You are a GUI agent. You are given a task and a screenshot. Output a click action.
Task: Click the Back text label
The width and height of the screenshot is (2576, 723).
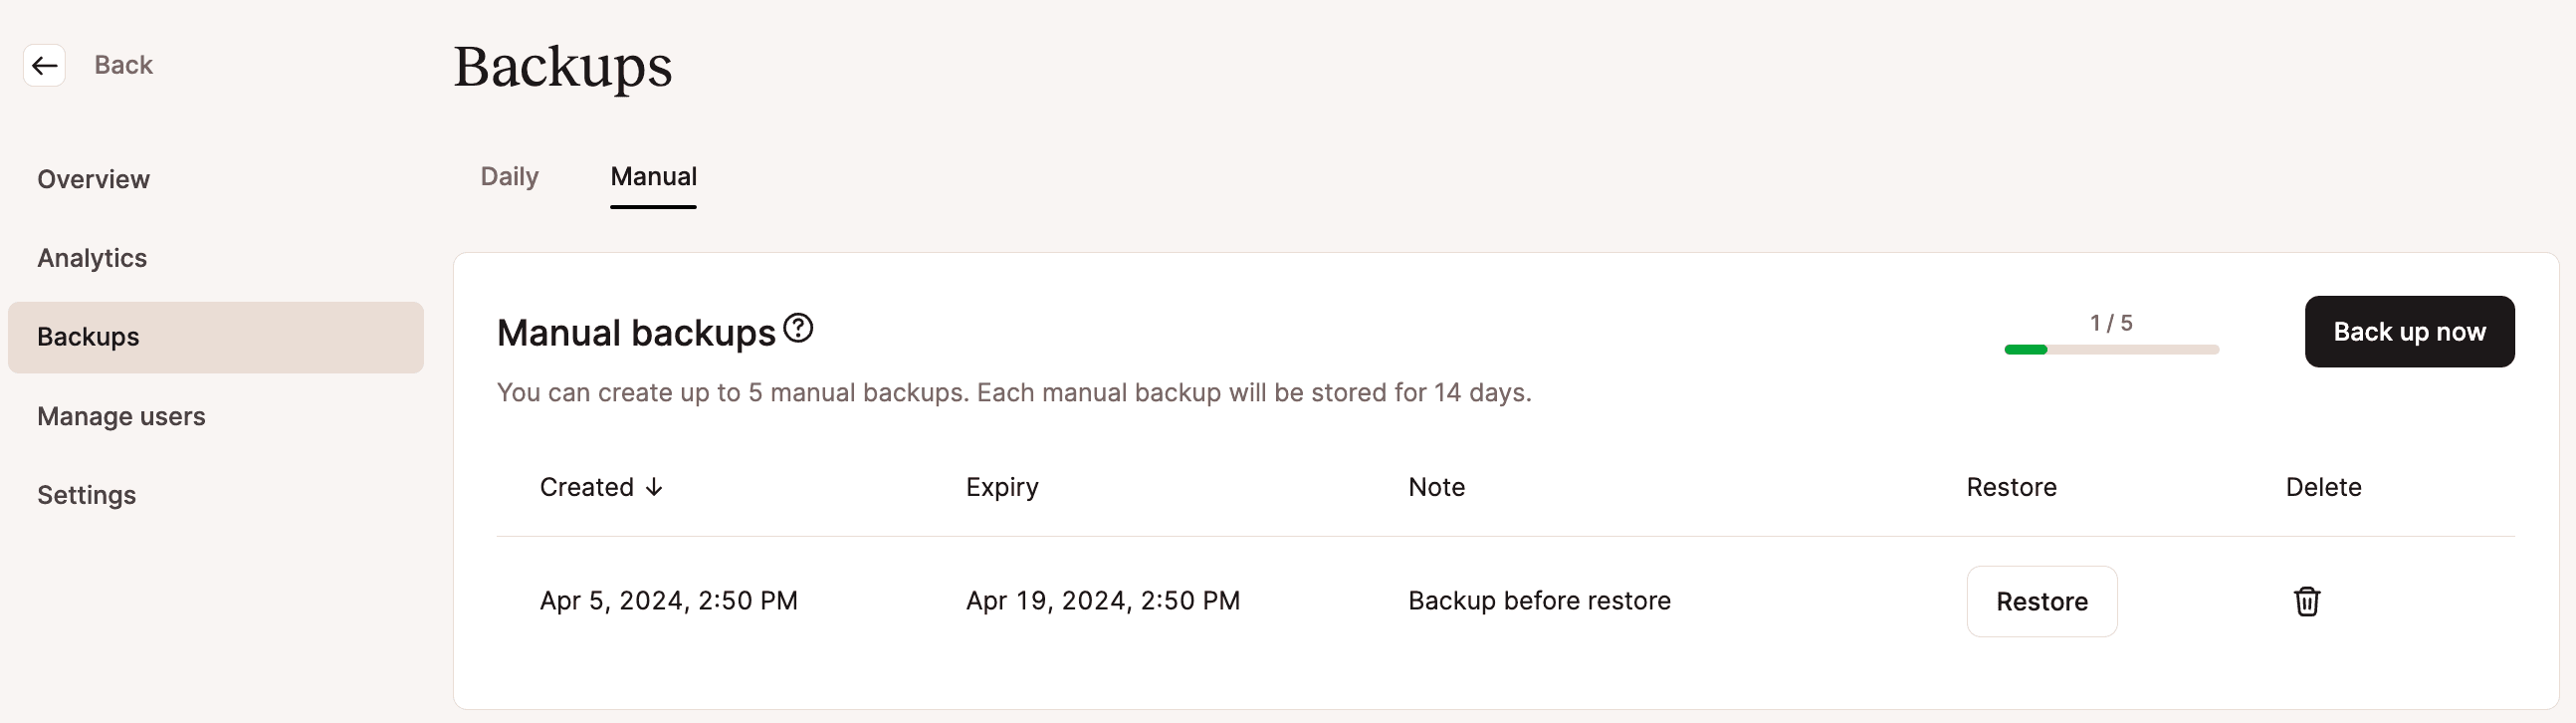pyautogui.click(x=123, y=64)
